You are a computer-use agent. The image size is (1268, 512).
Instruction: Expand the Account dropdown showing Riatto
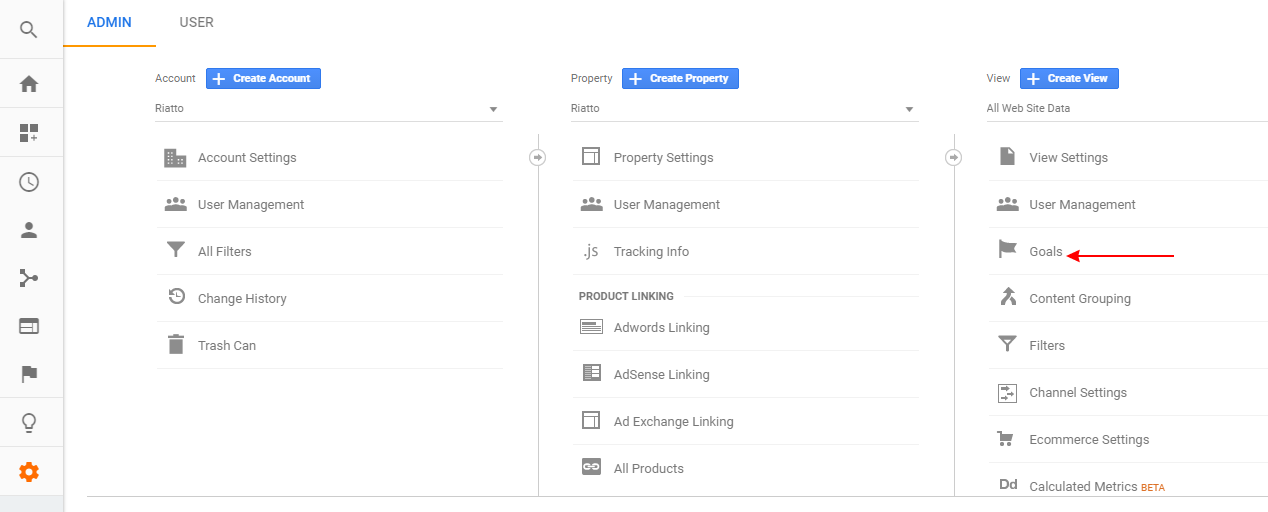pyautogui.click(x=328, y=108)
